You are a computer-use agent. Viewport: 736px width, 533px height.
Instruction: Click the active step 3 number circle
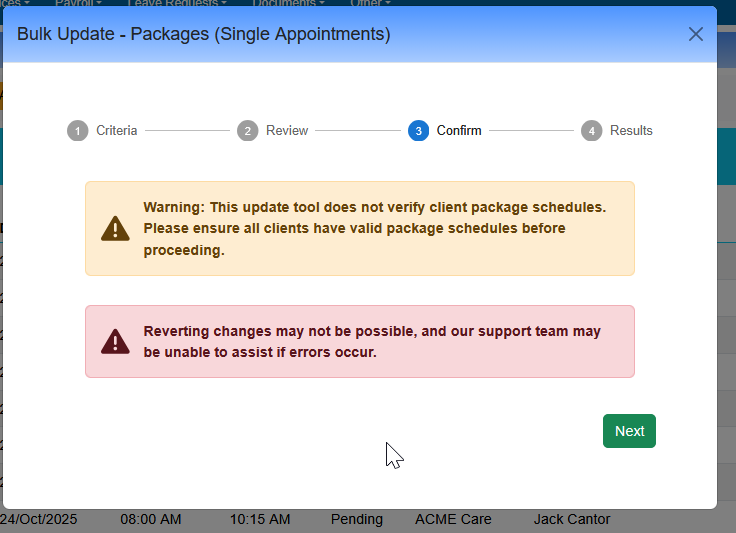click(x=418, y=131)
